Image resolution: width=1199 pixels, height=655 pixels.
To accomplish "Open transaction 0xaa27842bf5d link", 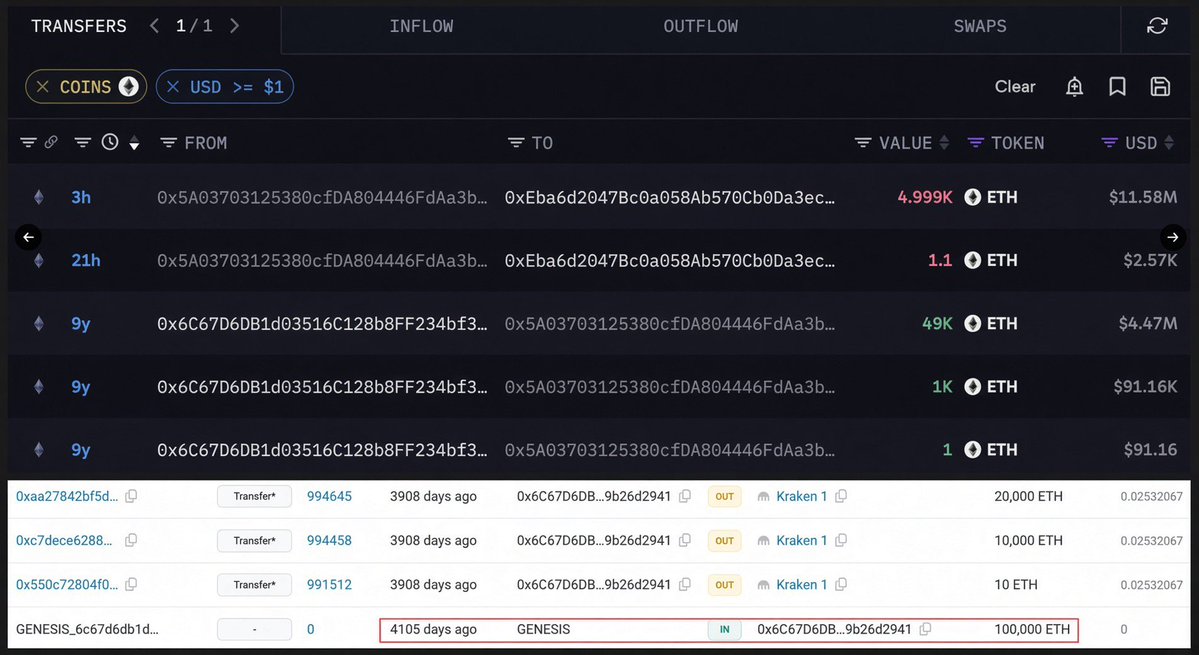I will click(67, 496).
